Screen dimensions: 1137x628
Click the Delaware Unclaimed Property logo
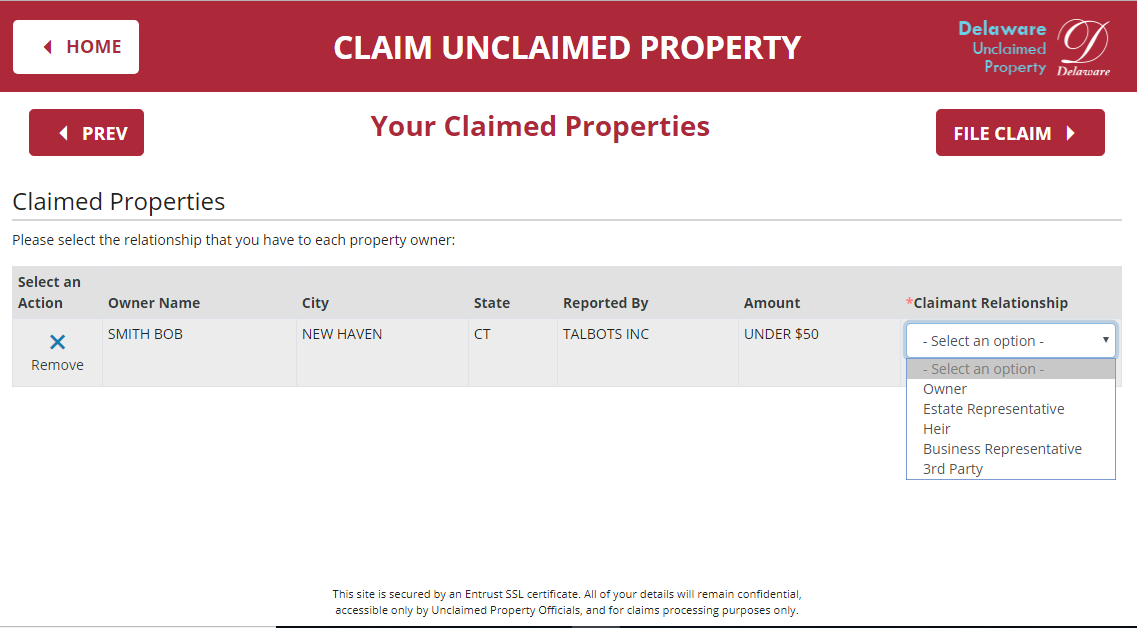[x=1034, y=47]
